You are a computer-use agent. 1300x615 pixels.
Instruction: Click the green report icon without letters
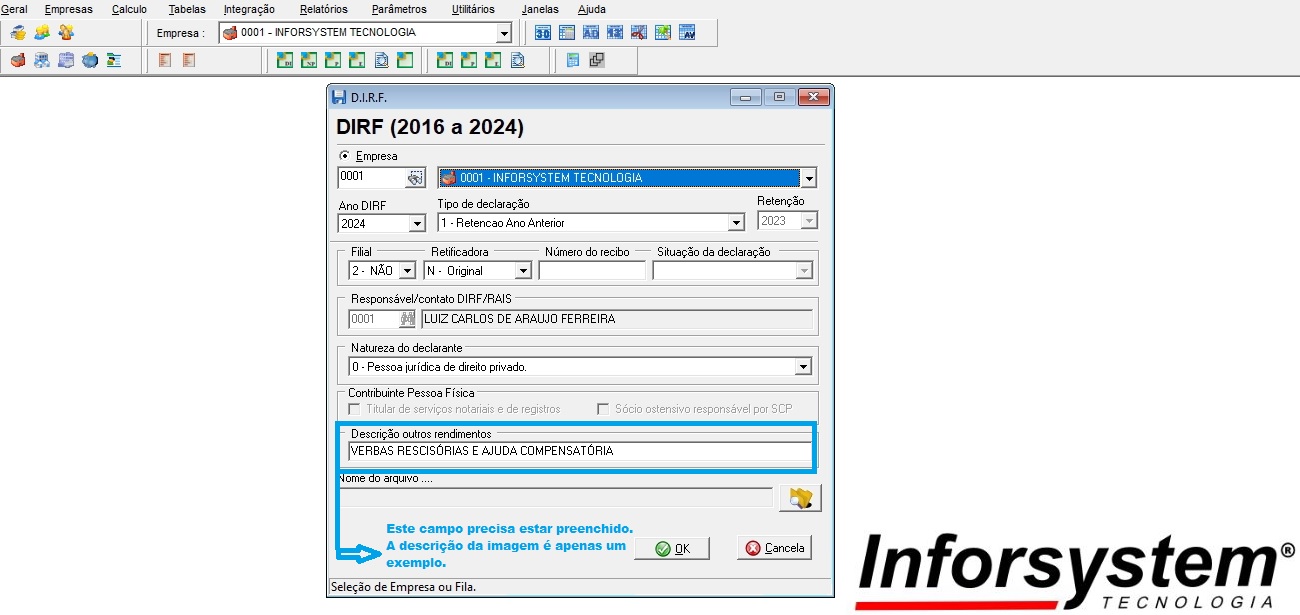(x=404, y=60)
